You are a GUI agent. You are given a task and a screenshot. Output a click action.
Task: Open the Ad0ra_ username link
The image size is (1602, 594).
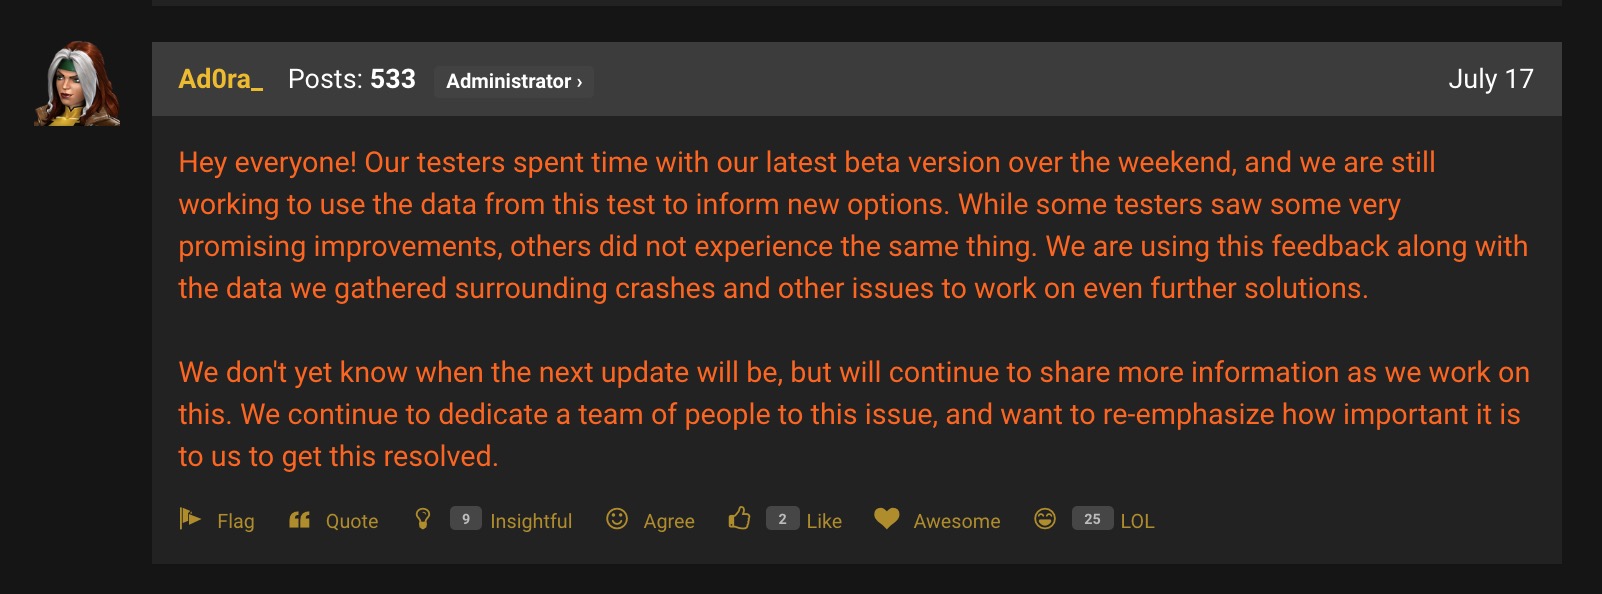pos(220,79)
